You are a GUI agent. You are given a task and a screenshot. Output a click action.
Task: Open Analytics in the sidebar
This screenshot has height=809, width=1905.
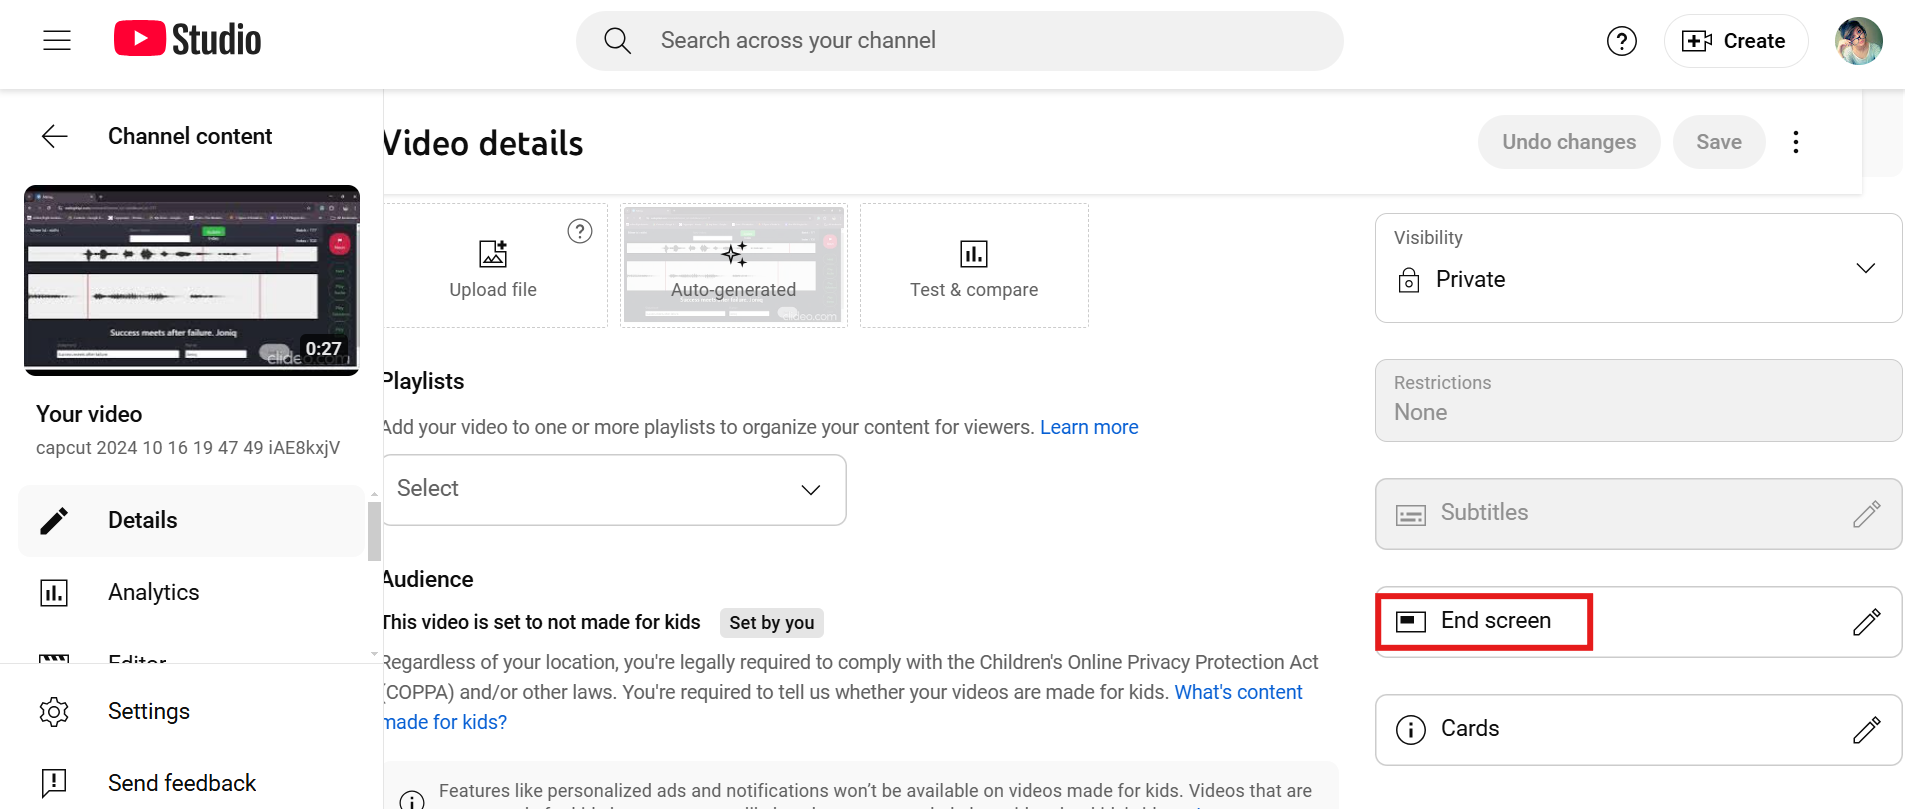click(x=153, y=592)
